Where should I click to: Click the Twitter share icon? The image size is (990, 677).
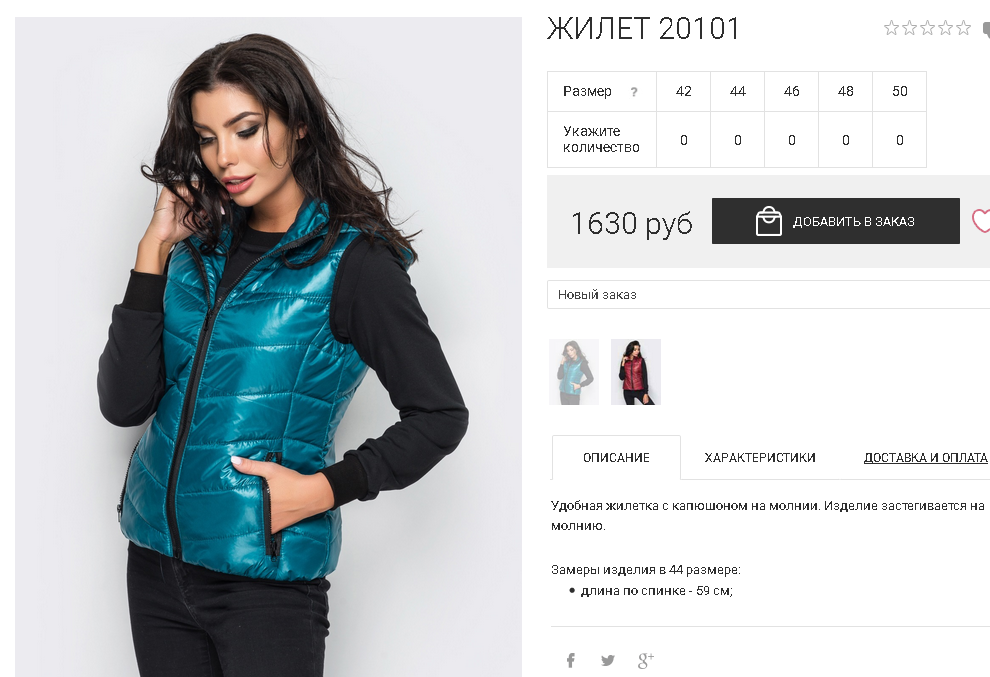click(x=607, y=661)
